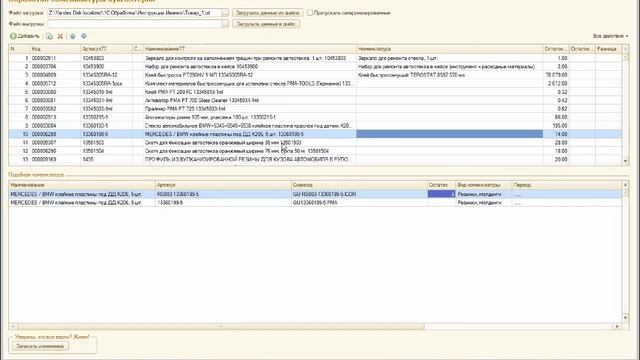Copy the selected row via copy icon

coord(49,36)
